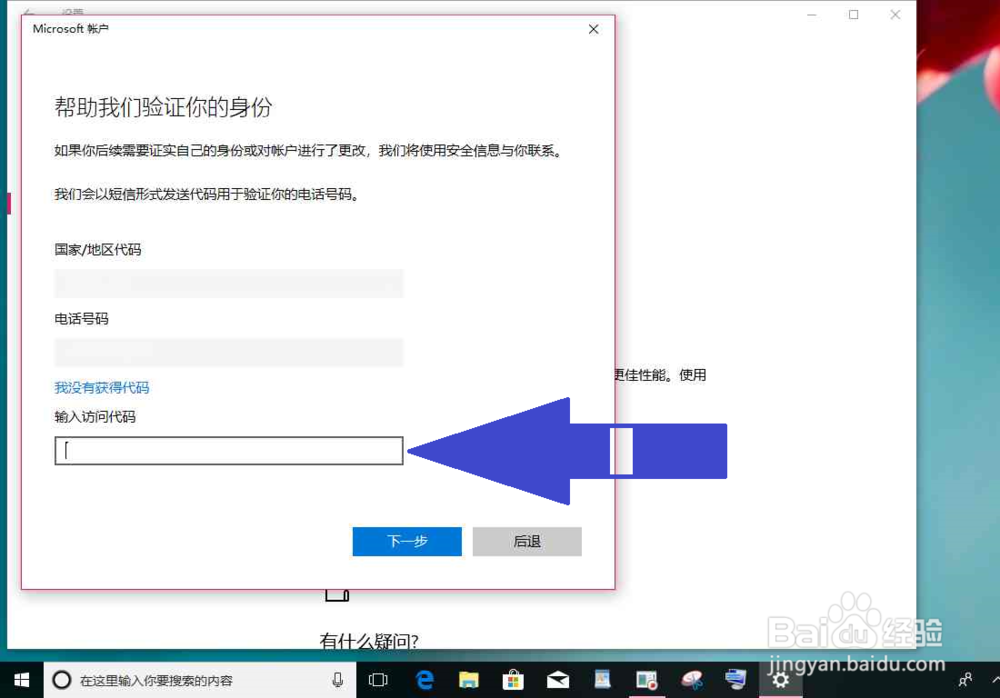Image resolution: width=1000 pixels, height=698 pixels.
Task: Click the 帮助我们验证你的身份 heading
Action: 163,107
